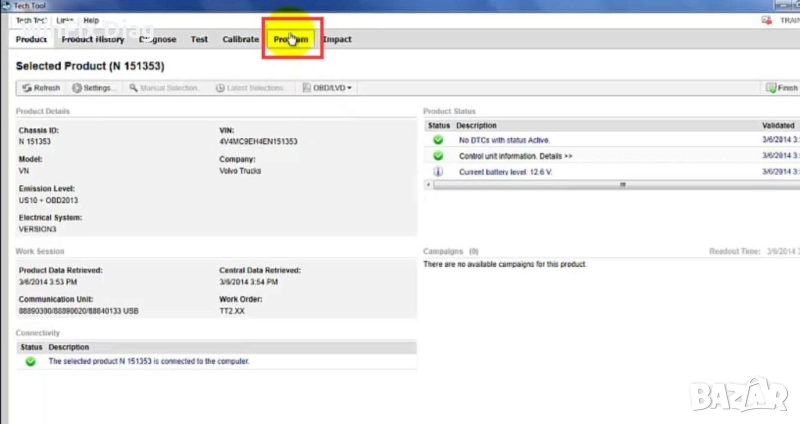Click info icon beside battery level row
Image resolution: width=800 pixels, height=424 pixels.
(438, 172)
